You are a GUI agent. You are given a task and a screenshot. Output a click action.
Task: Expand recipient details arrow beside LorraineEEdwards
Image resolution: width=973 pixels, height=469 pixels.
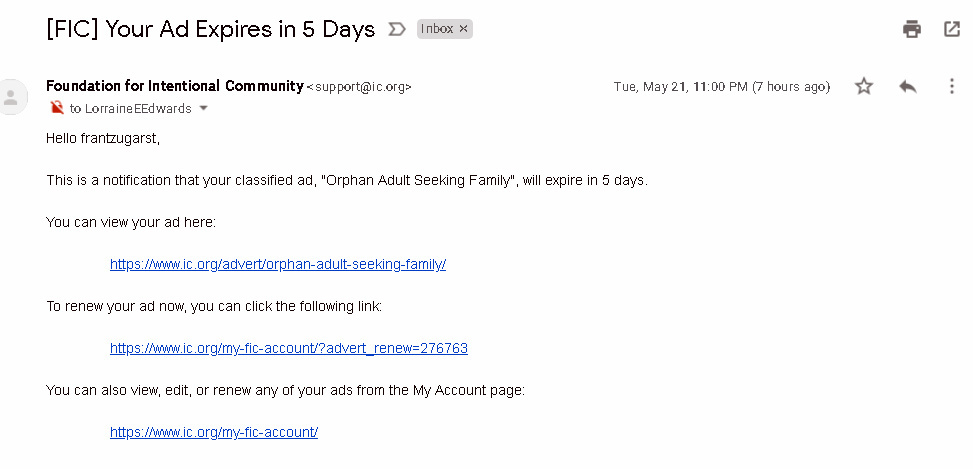[x=204, y=108]
